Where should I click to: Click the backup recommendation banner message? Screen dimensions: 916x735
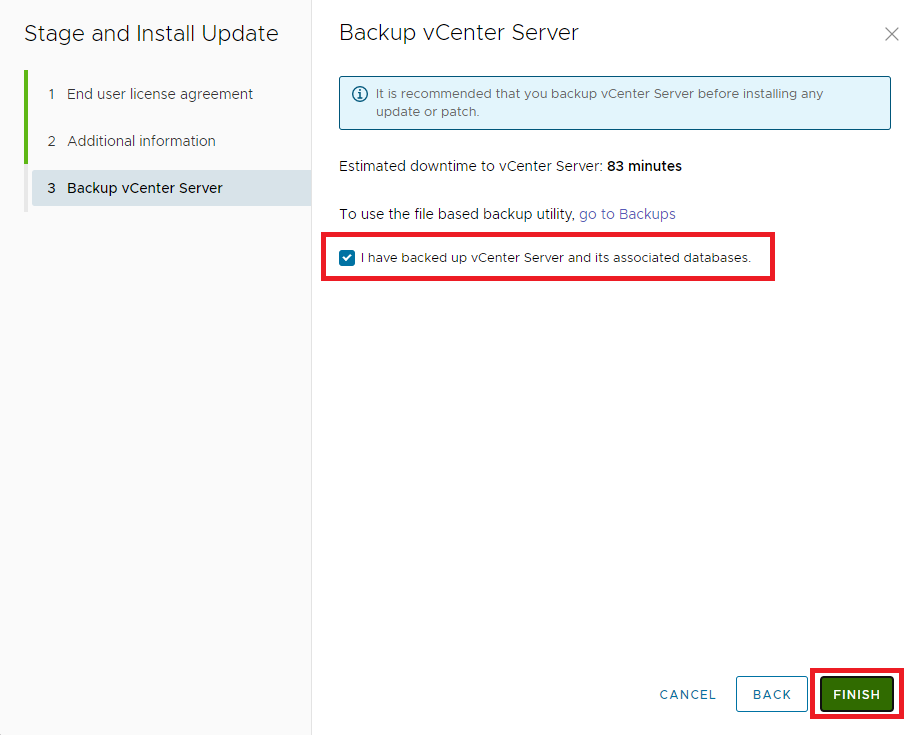[x=599, y=103]
